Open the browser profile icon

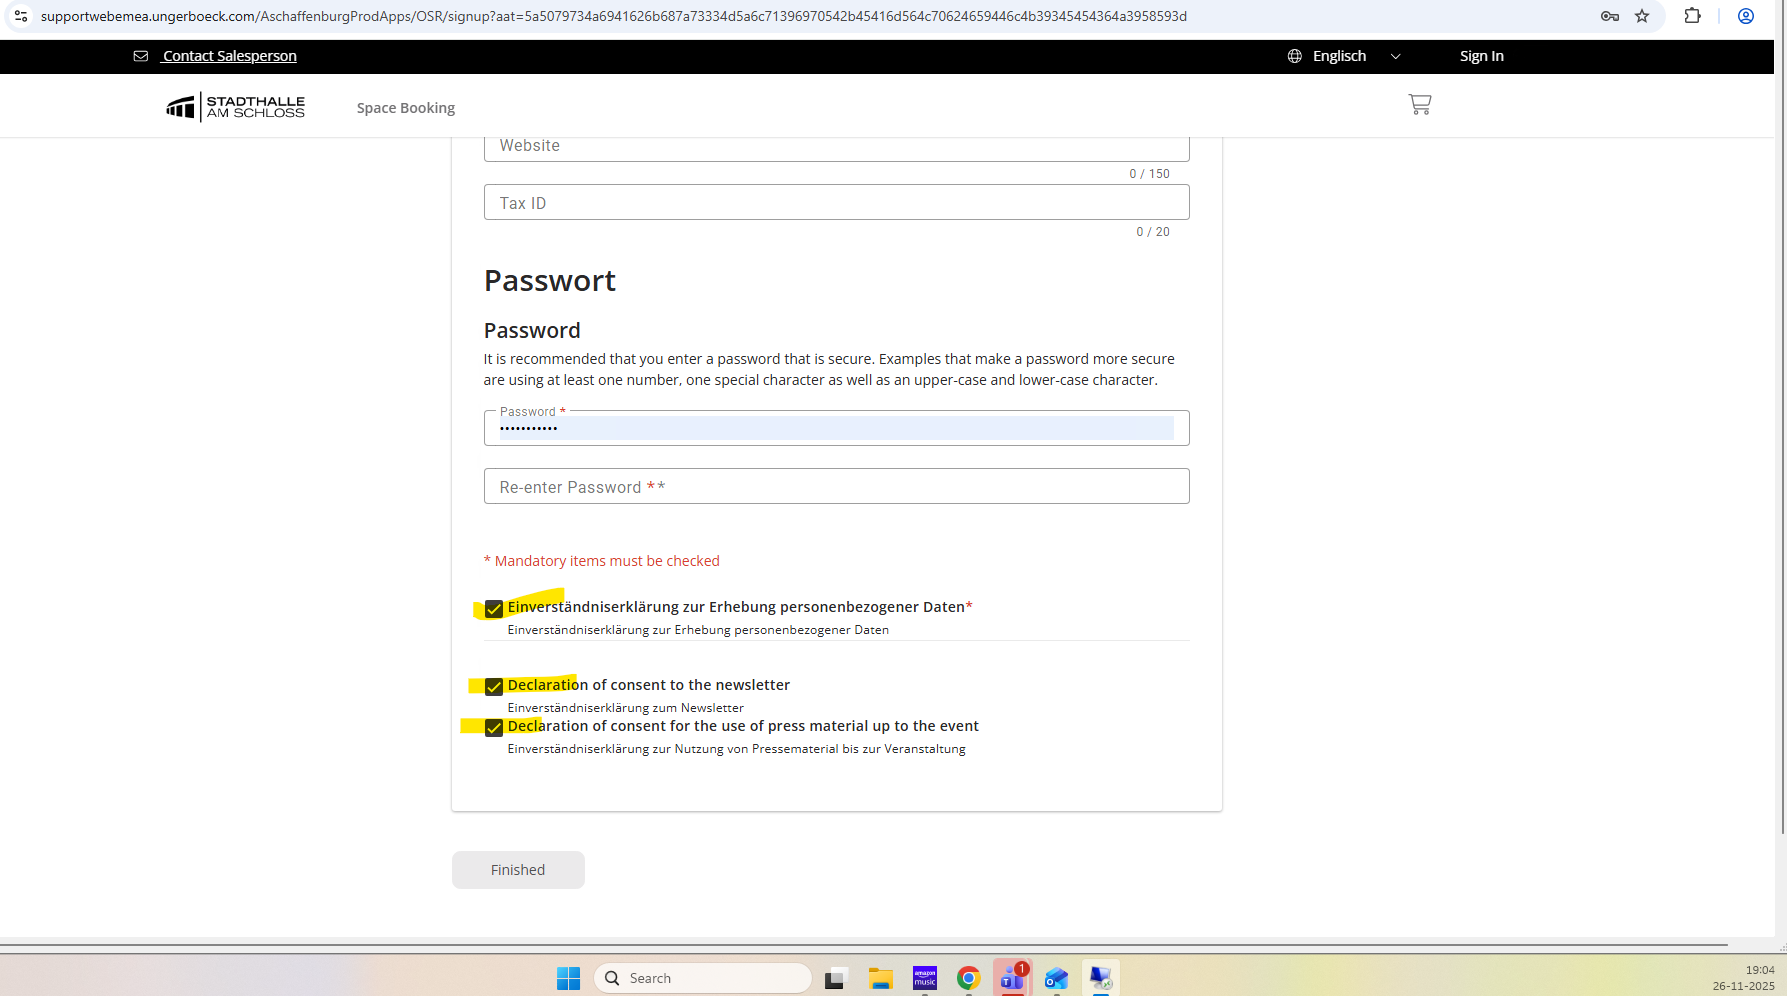[x=1746, y=16]
